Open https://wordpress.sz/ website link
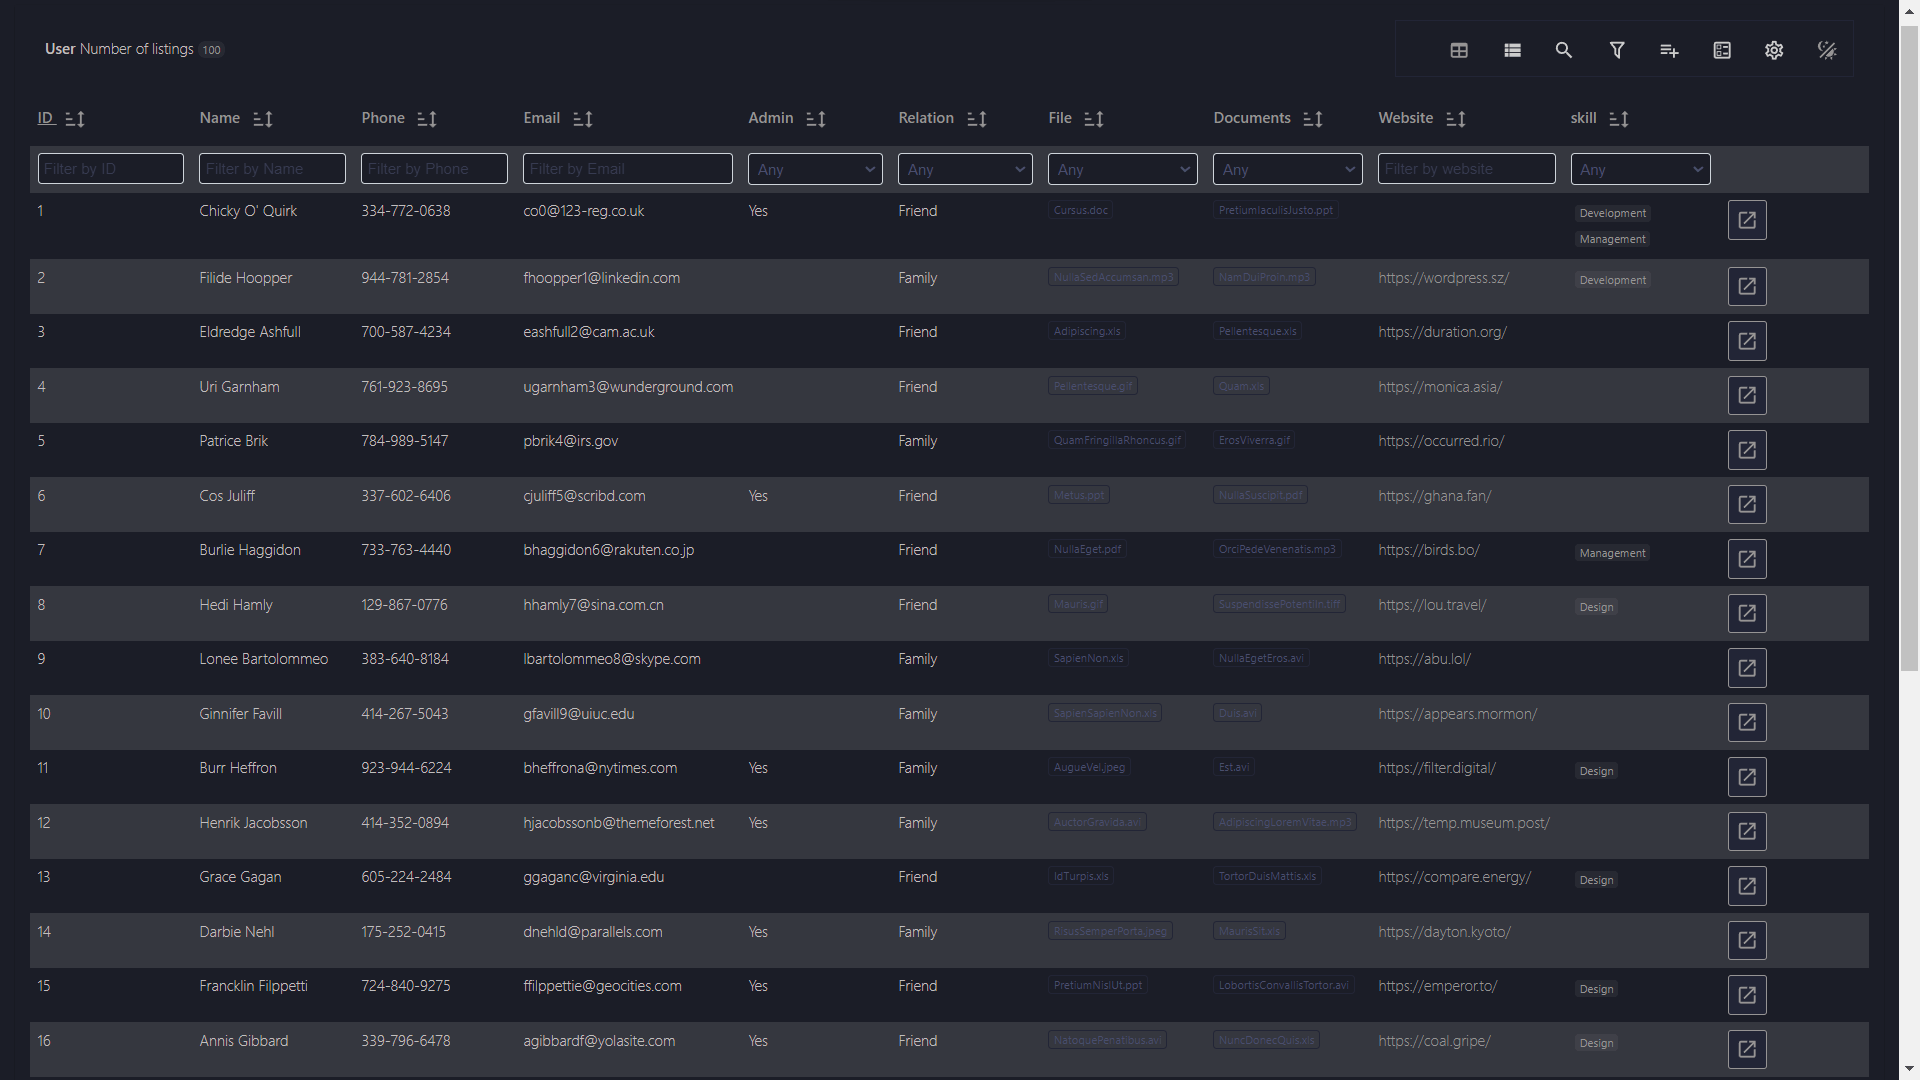Viewport: 1920px width, 1080px height. [1443, 278]
